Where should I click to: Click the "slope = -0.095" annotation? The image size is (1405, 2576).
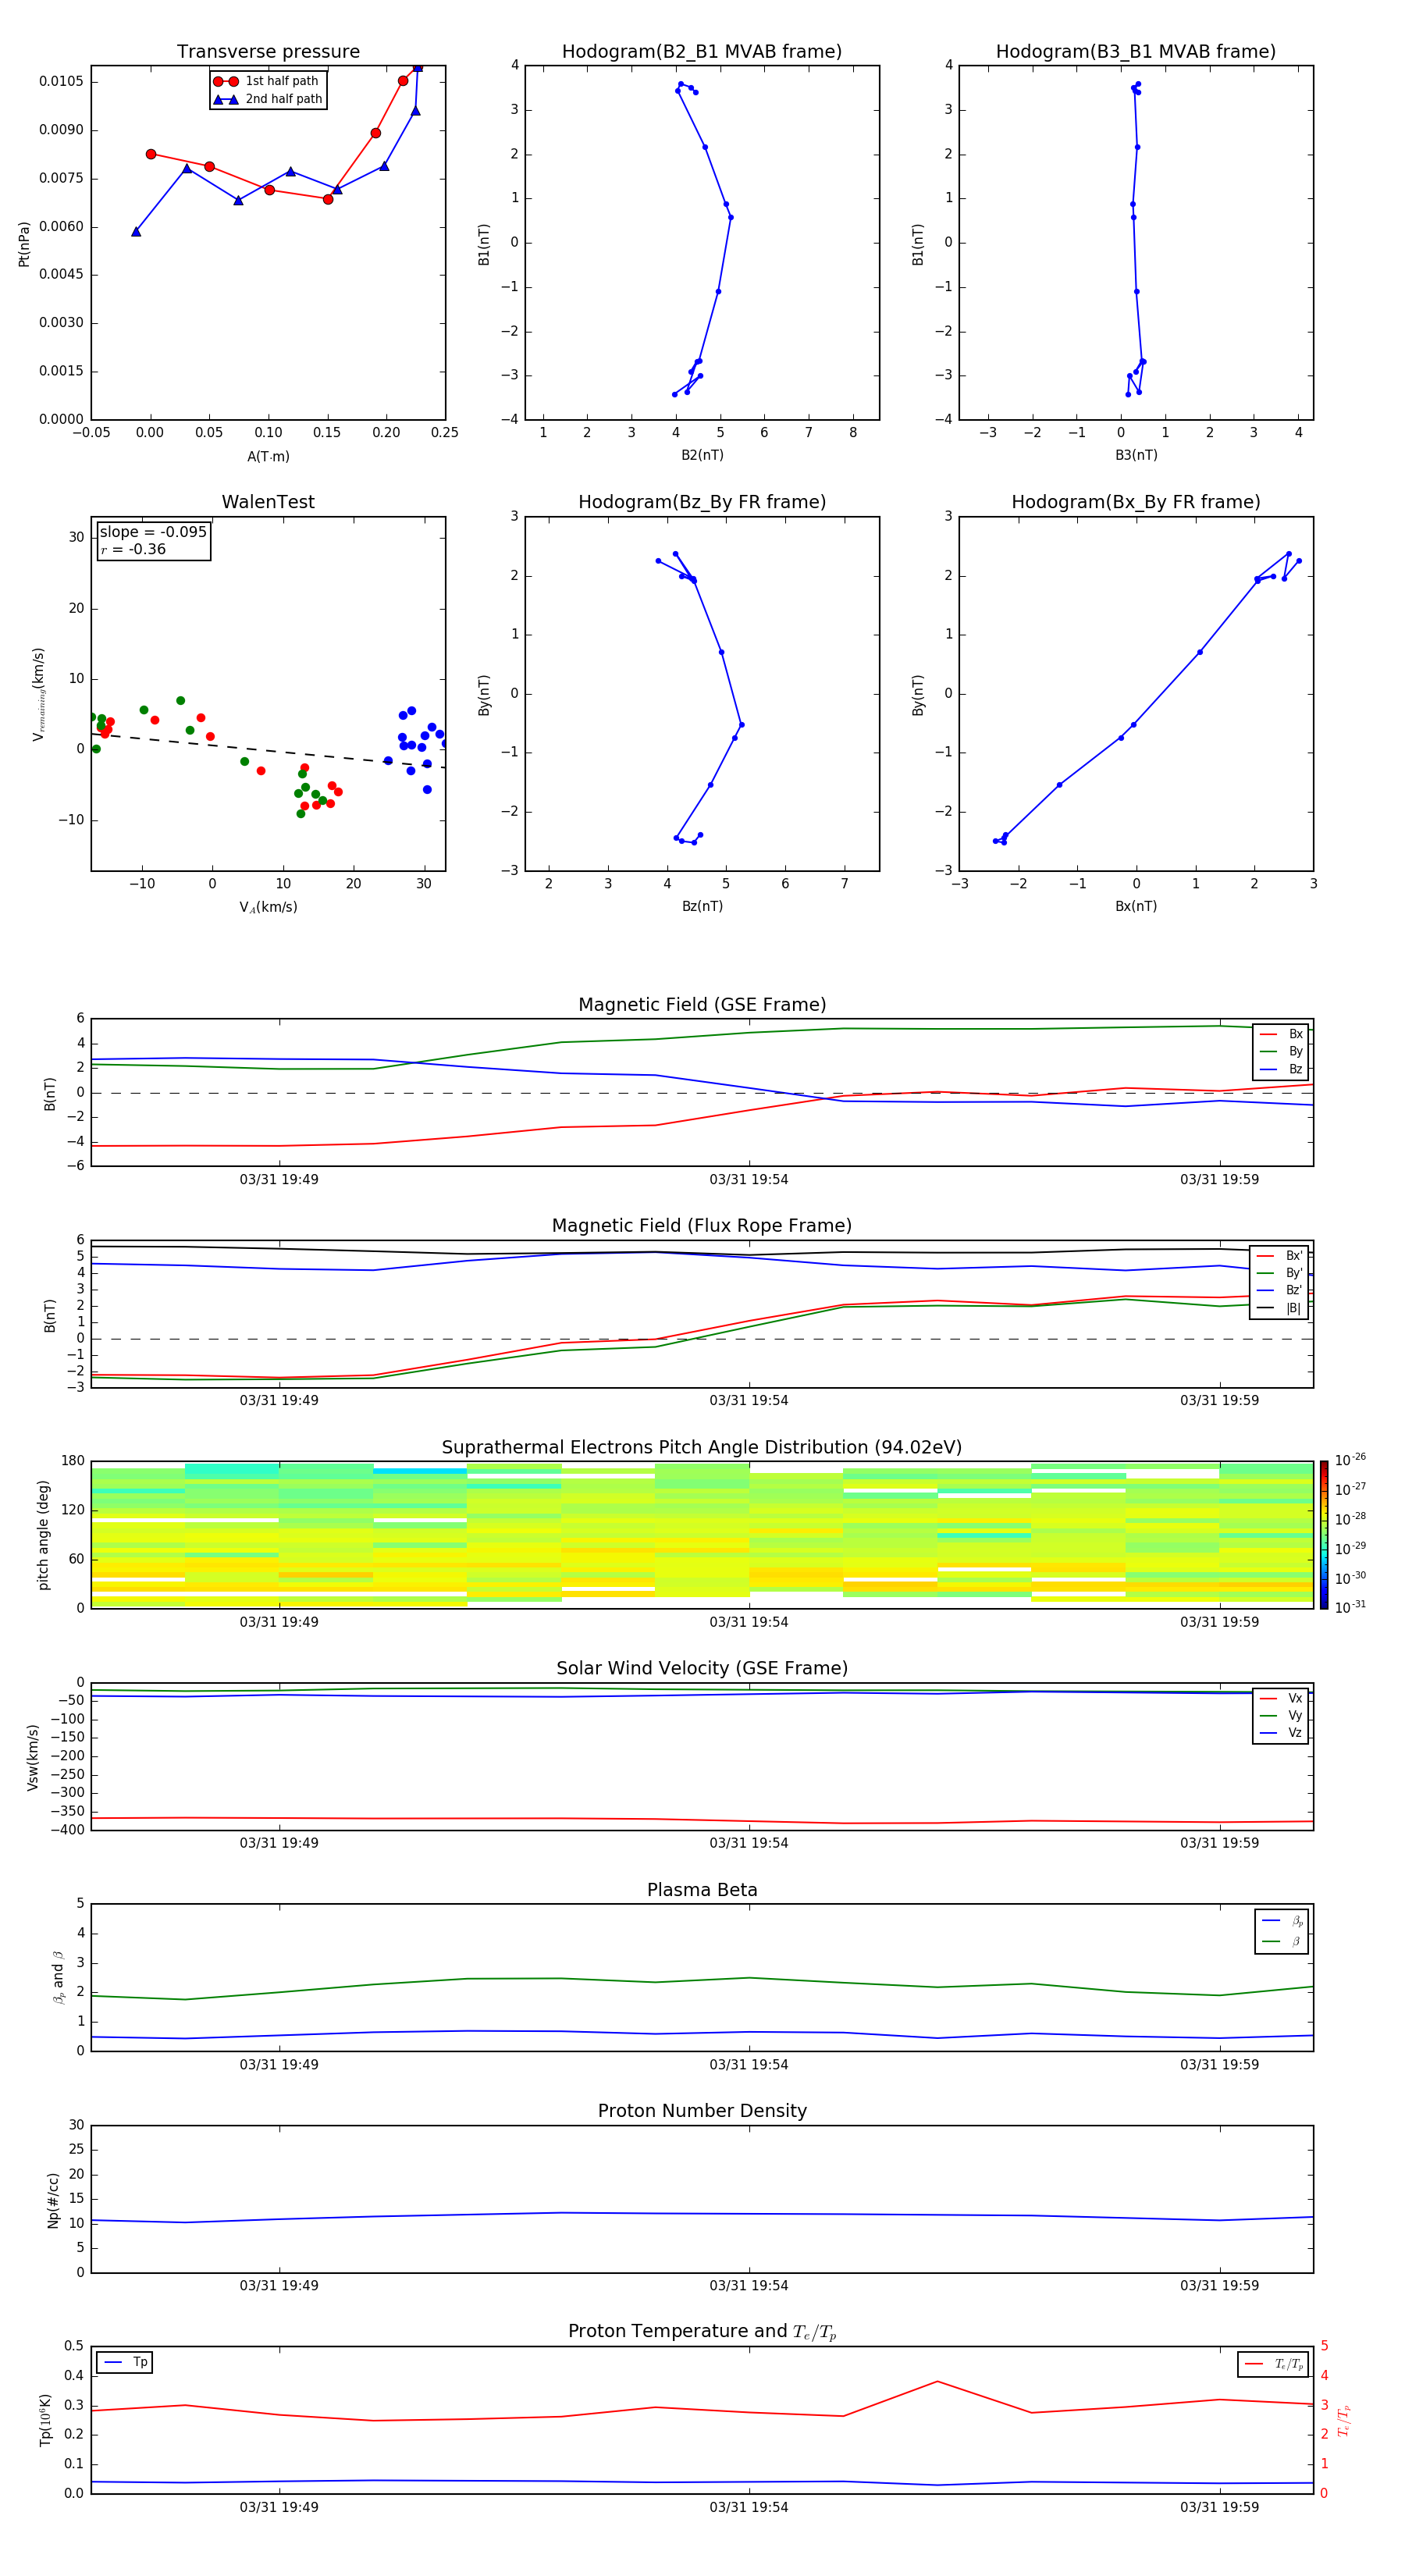153,532
